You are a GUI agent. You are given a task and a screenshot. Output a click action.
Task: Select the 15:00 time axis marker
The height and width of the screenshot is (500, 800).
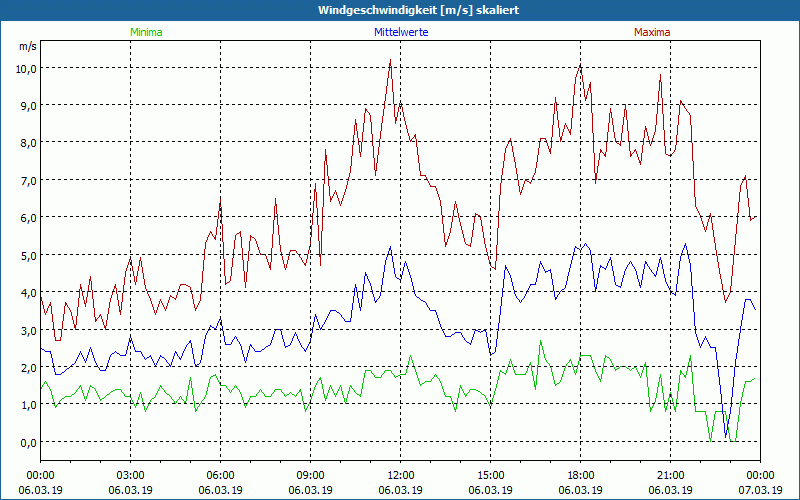click(x=491, y=475)
